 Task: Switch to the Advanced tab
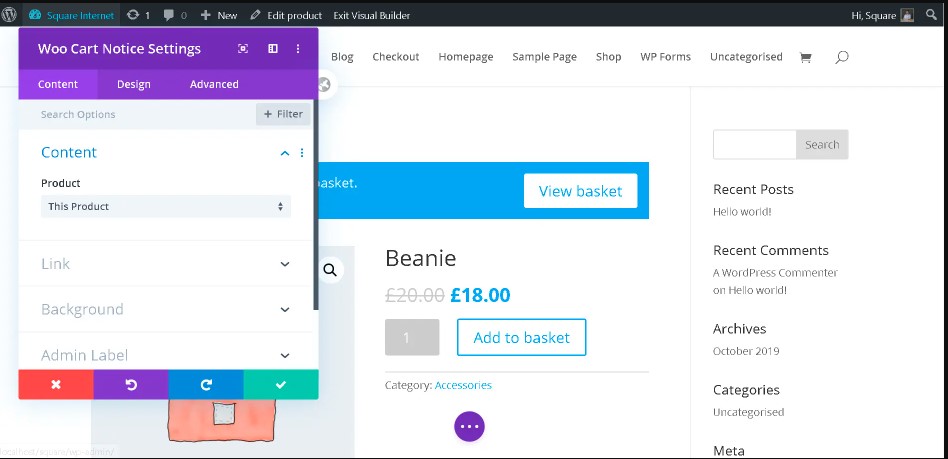tap(214, 85)
